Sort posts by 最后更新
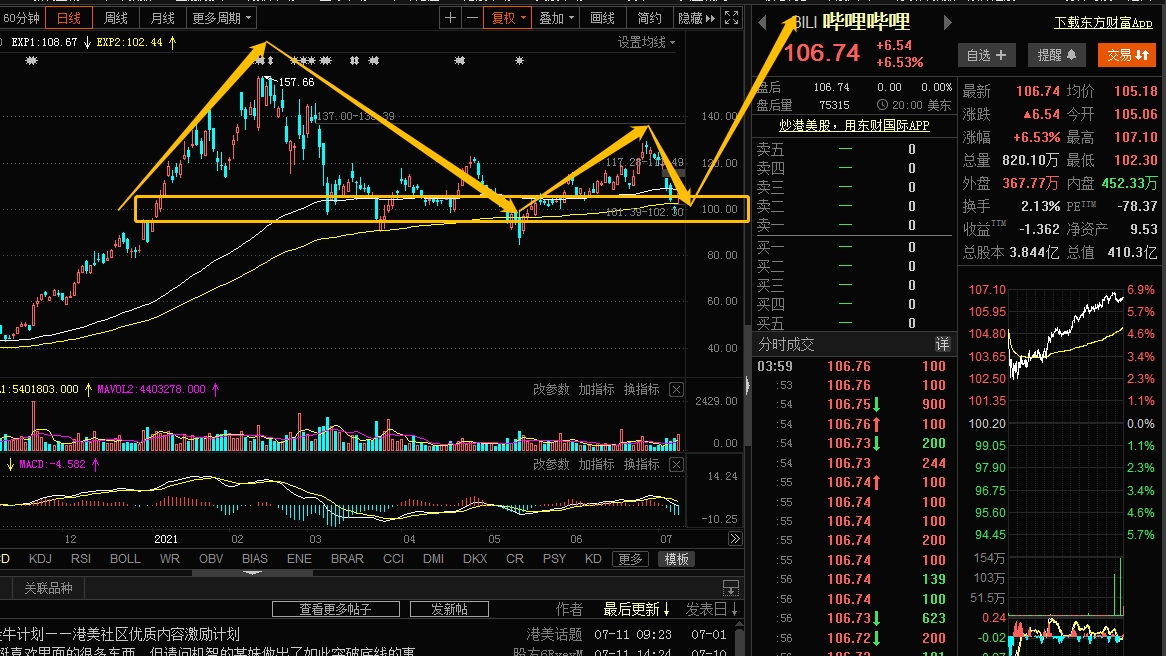Image resolution: width=1166 pixels, height=656 pixels. [636, 609]
